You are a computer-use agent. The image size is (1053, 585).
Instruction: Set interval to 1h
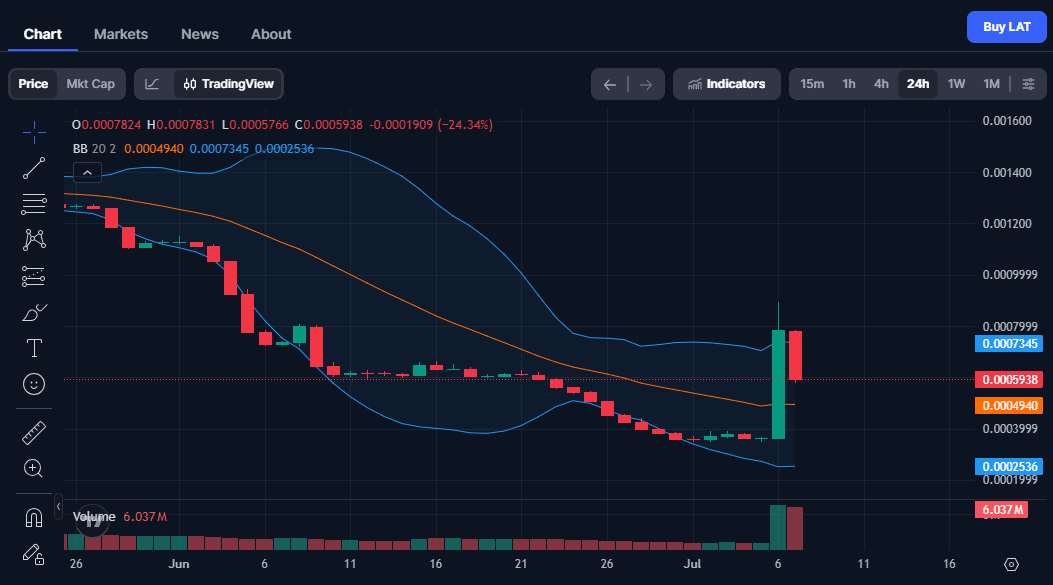849,84
